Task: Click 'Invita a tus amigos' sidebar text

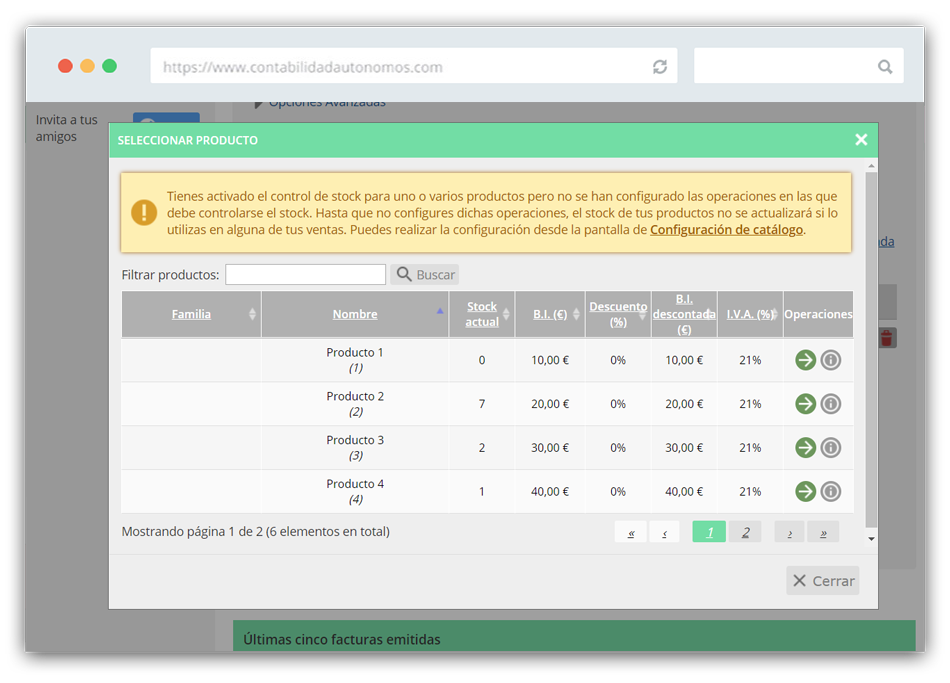Action: pos(67,128)
